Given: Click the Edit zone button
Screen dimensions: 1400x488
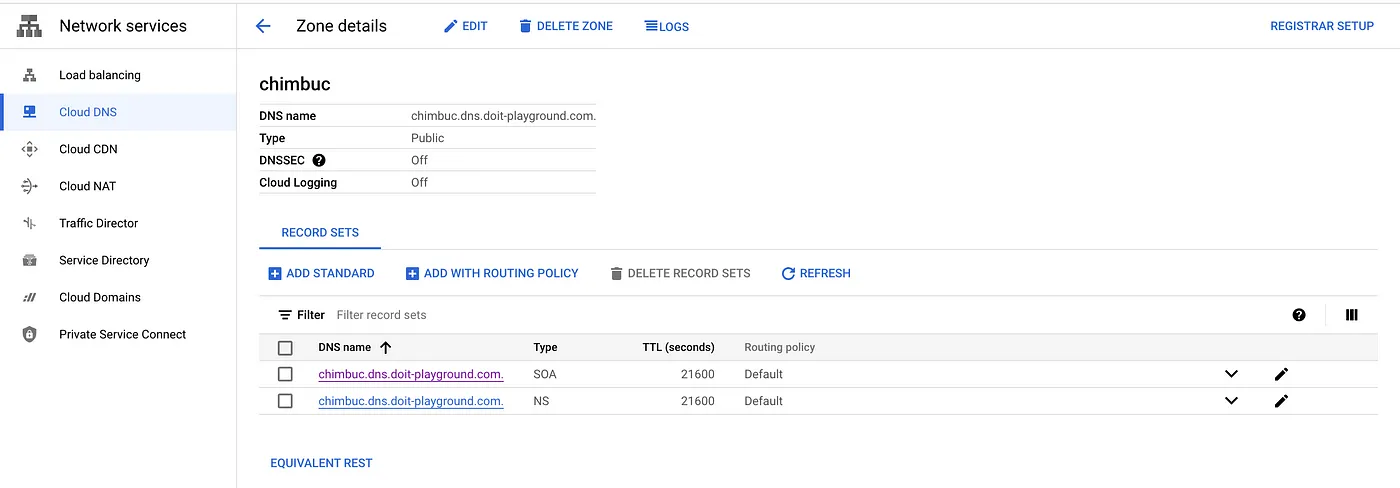Looking at the screenshot, I should pyautogui.click(x=466, y=26).
